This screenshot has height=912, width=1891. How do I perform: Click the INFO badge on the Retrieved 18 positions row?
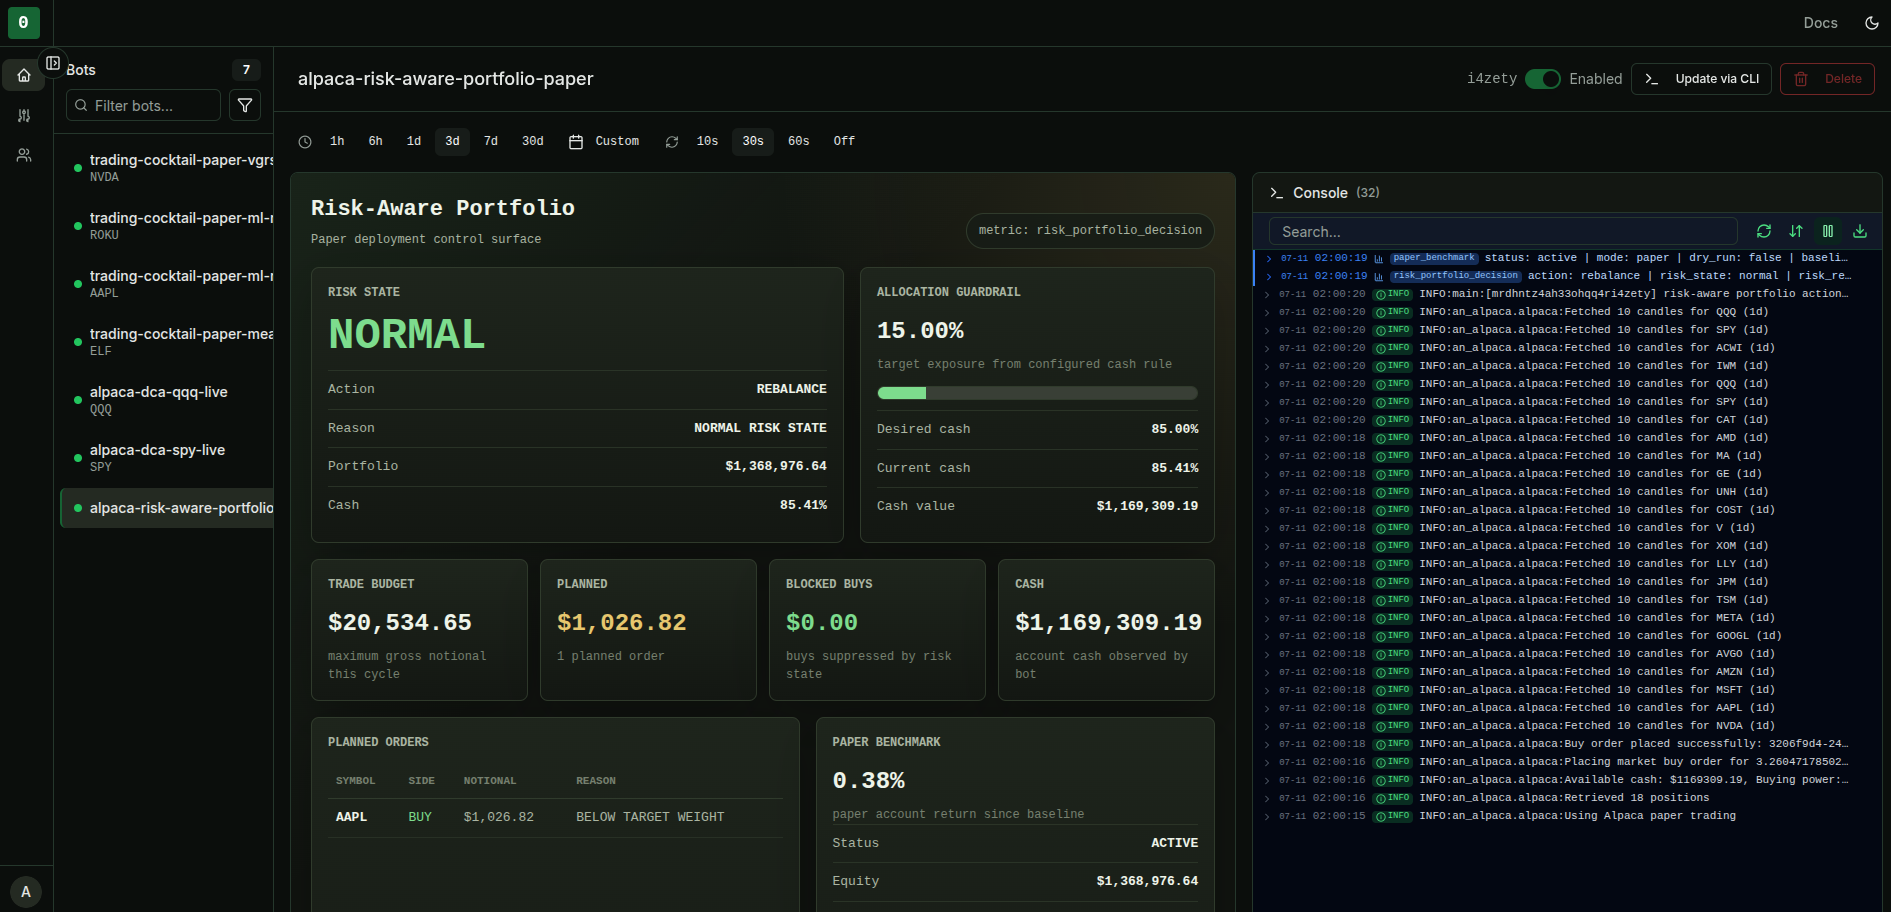[1392, 798]
